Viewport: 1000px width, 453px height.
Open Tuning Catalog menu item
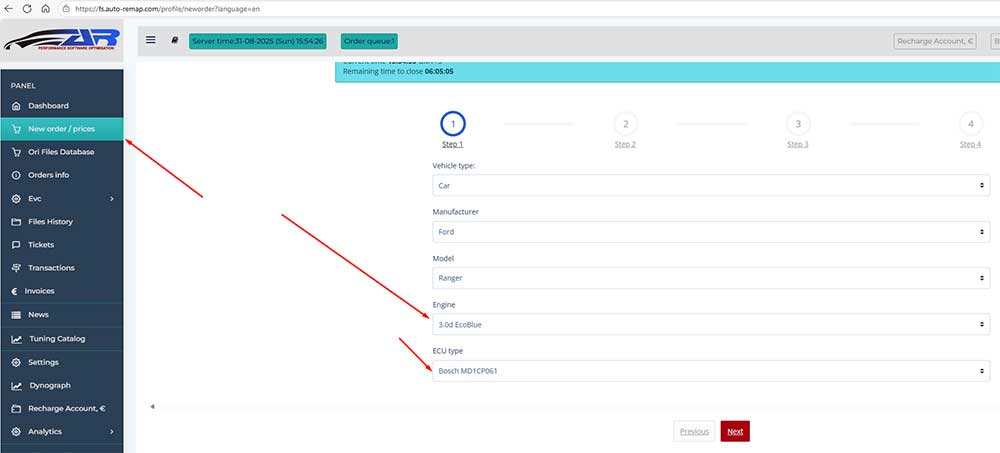pos(62,339)
